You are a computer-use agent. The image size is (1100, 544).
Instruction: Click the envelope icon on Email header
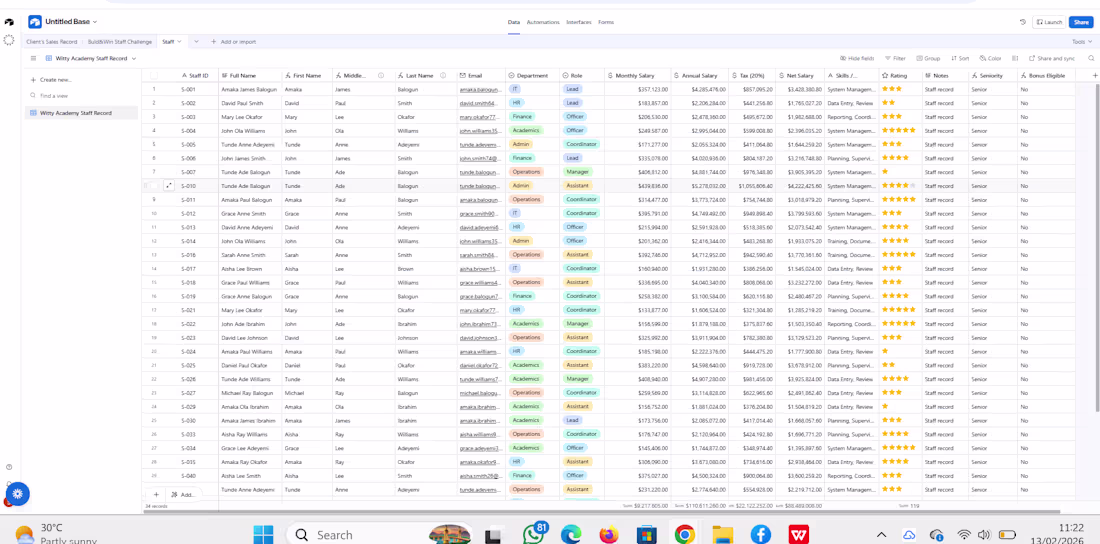tap(463, 75)
